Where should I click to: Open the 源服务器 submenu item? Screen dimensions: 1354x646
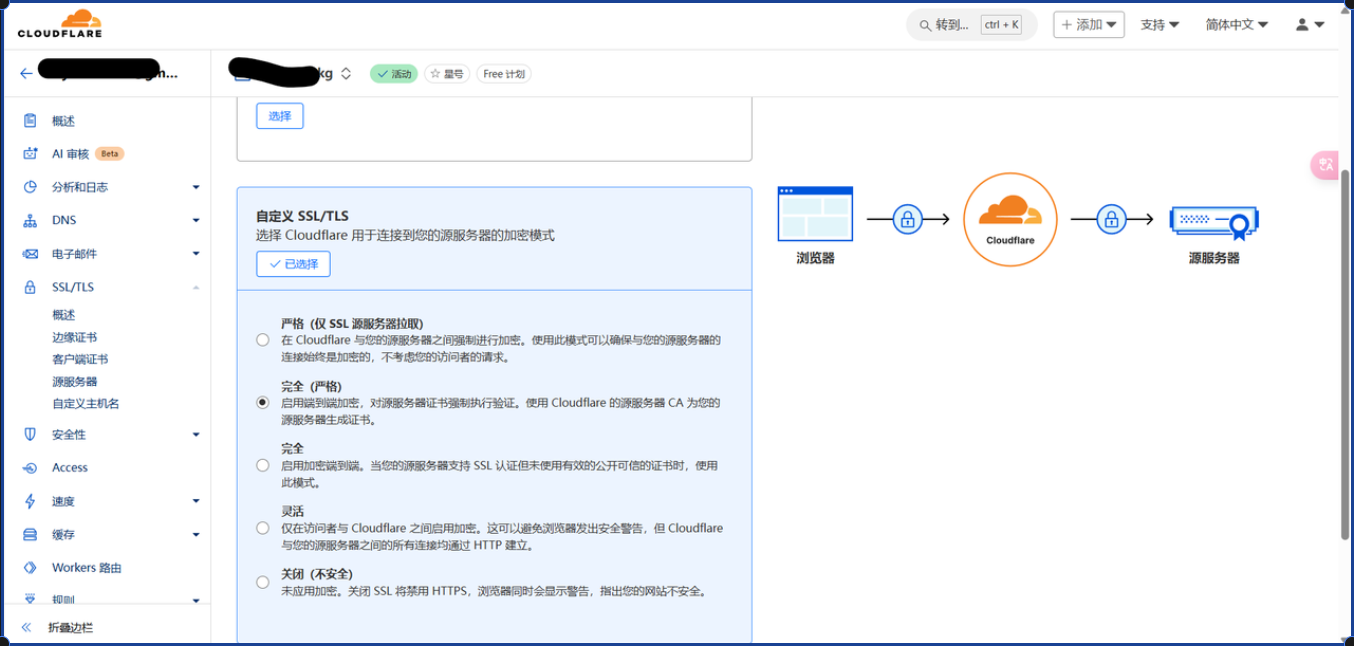pos(75,382)
